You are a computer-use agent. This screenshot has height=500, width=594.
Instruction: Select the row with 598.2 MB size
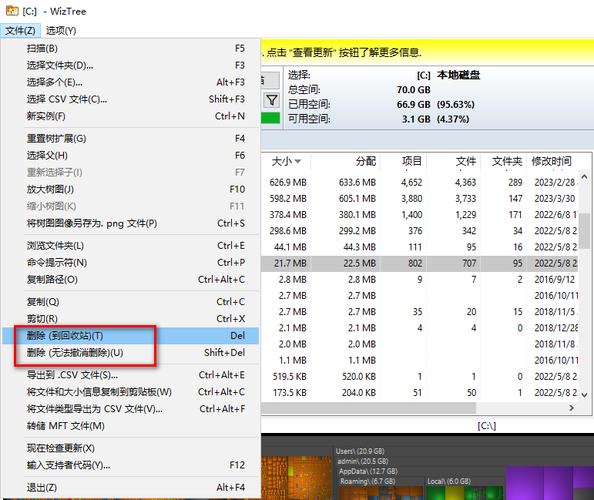(420, 198)
